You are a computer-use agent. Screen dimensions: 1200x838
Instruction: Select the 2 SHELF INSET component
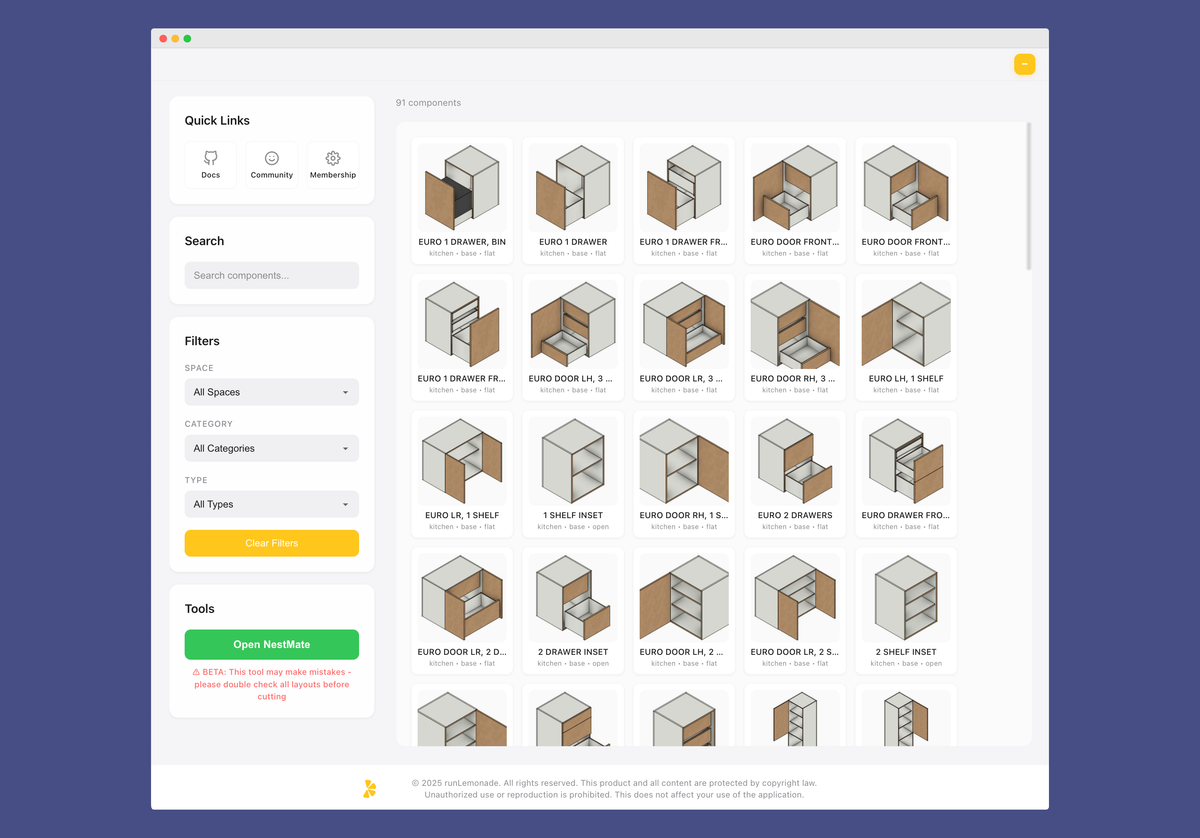pos(905,595)
